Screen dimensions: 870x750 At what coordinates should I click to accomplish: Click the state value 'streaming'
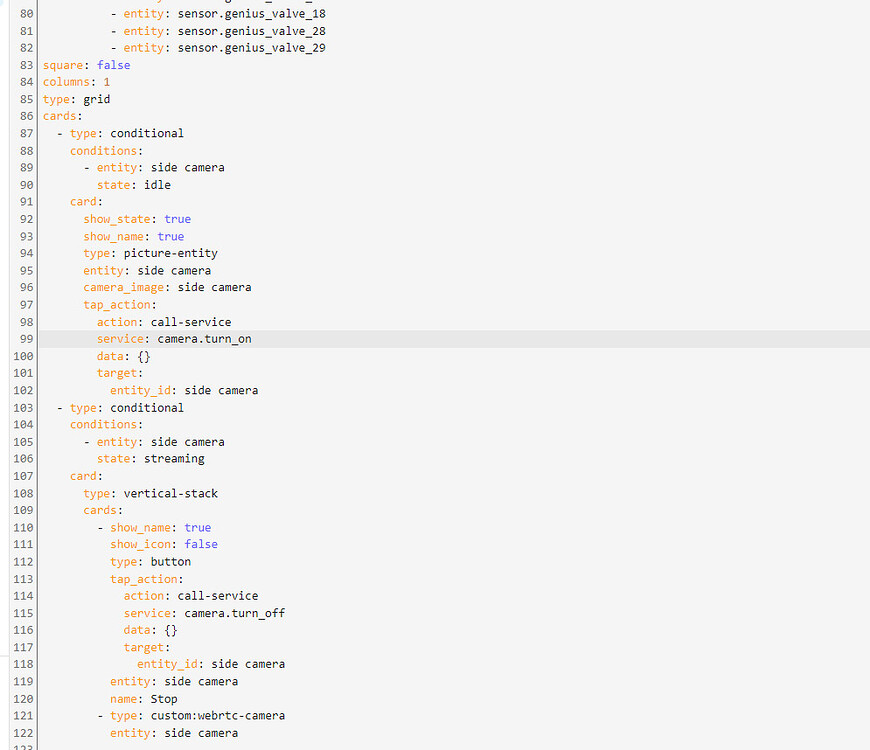(174, 459)
